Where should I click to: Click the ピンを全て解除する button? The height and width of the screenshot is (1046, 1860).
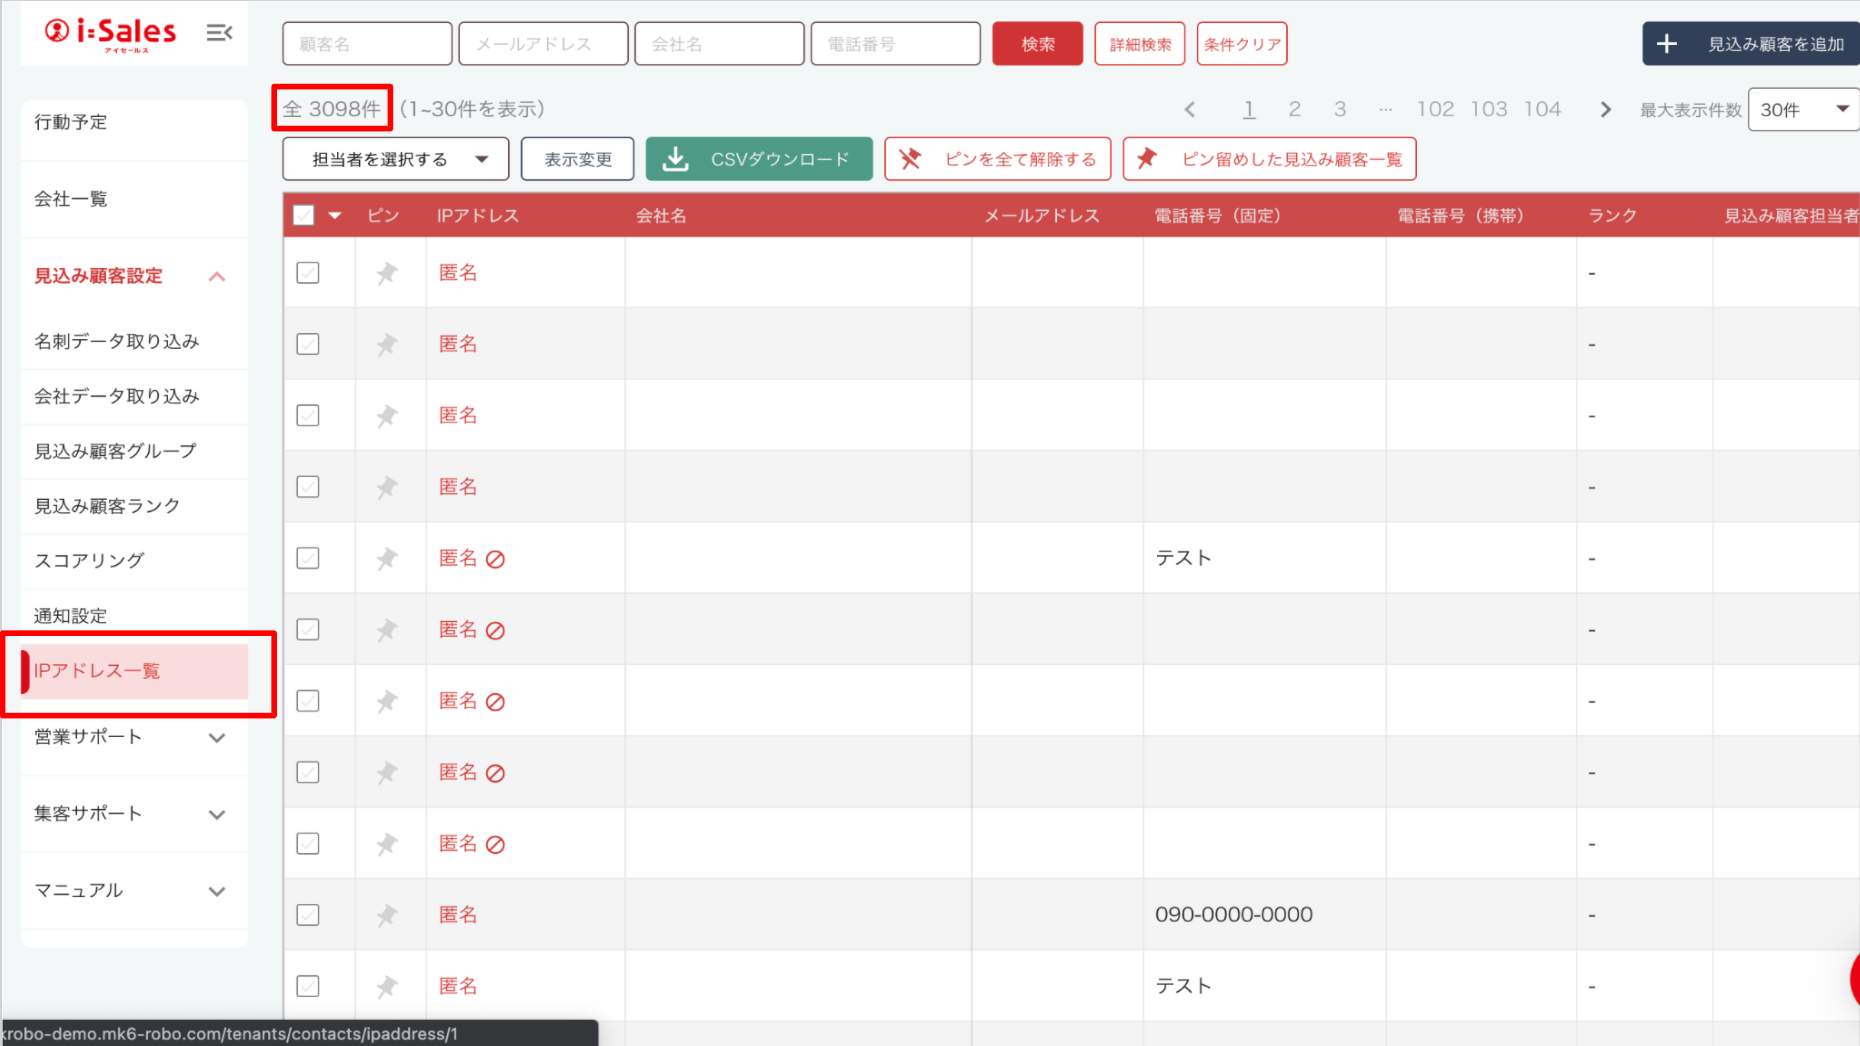tap(997, 159)
